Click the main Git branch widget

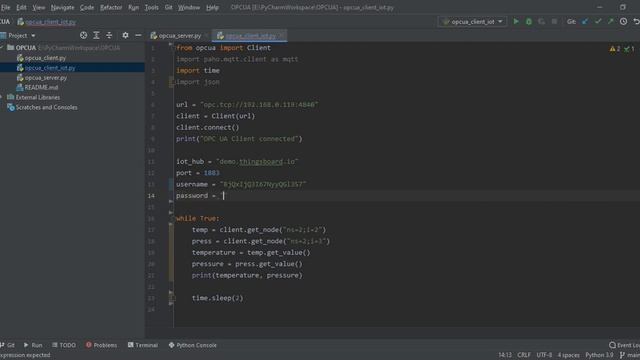click(x=630, y=355)
